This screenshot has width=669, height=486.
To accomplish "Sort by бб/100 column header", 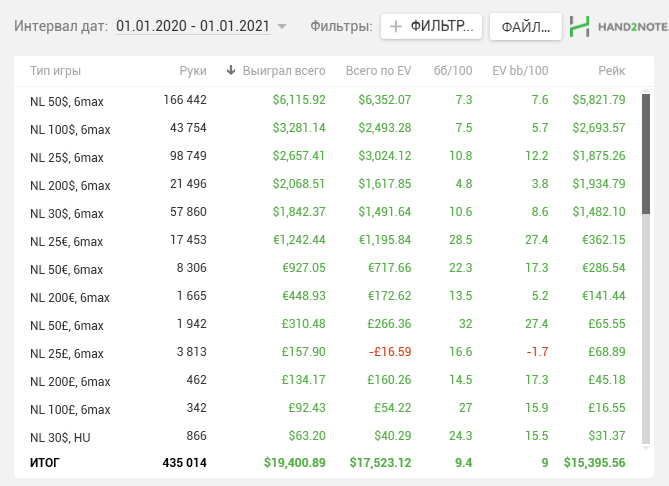I will pos(453,71).
